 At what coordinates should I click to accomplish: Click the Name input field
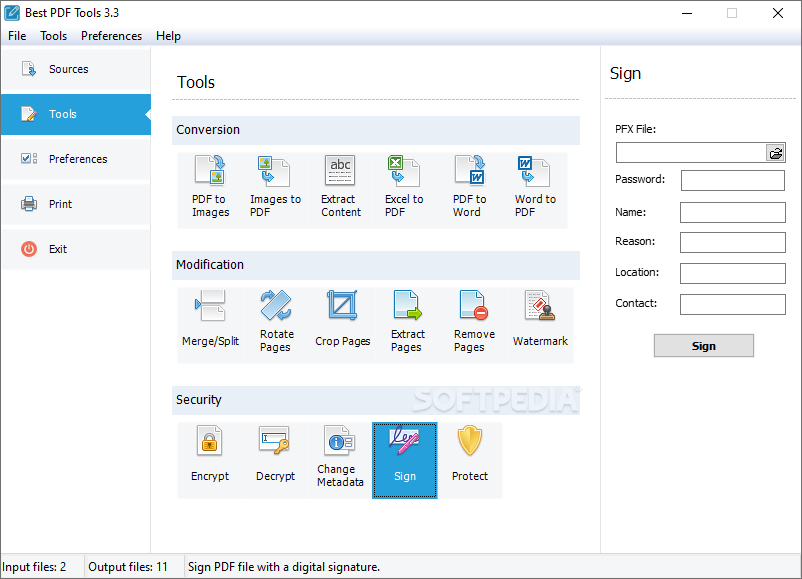[x=732, y=212]
